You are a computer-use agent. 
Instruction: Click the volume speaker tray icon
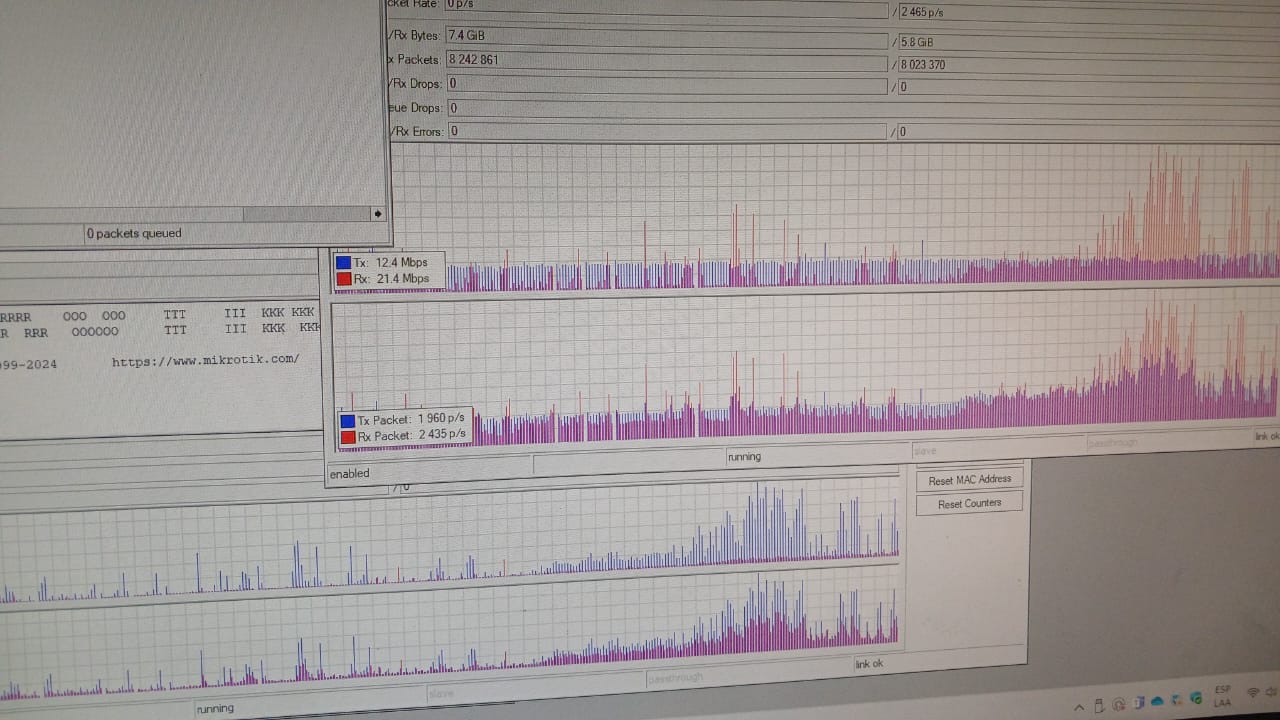pos(1272,691)
